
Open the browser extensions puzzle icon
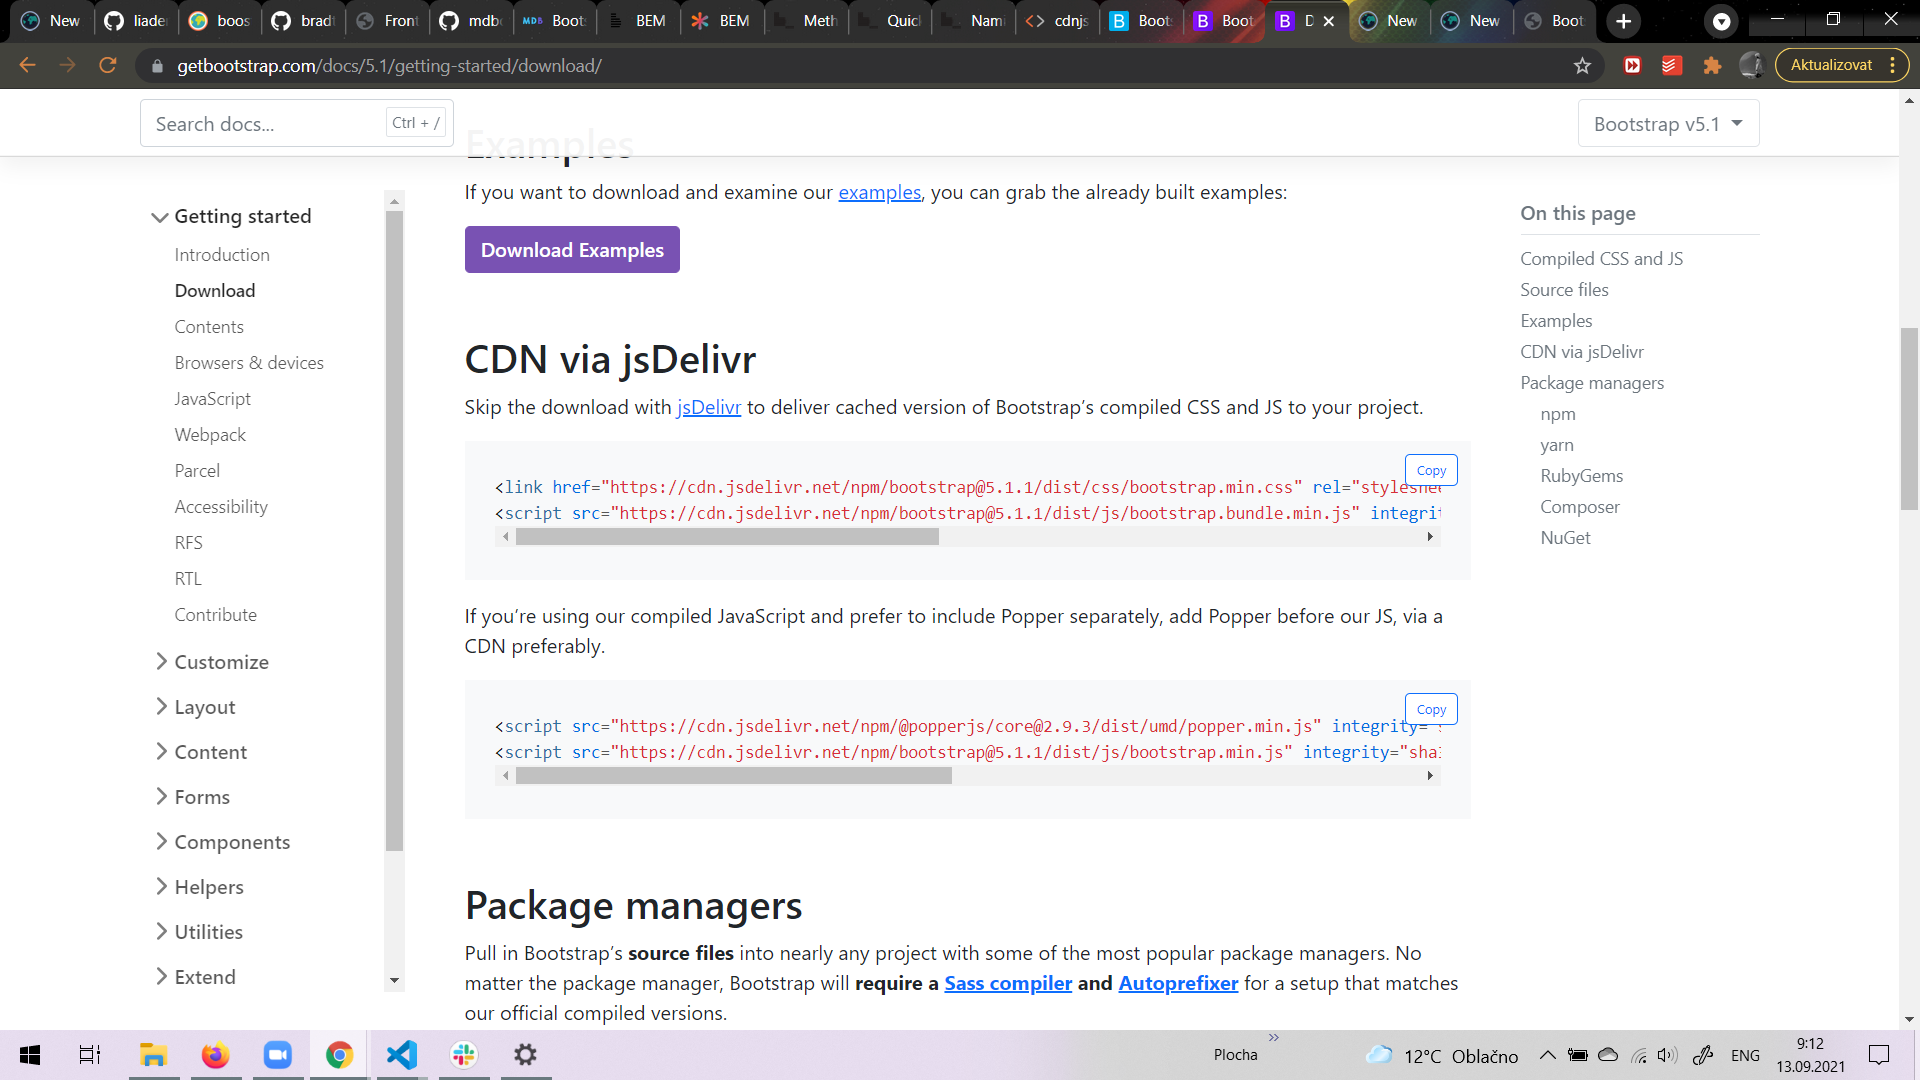pyautogui.click(x=1712, y=65)
